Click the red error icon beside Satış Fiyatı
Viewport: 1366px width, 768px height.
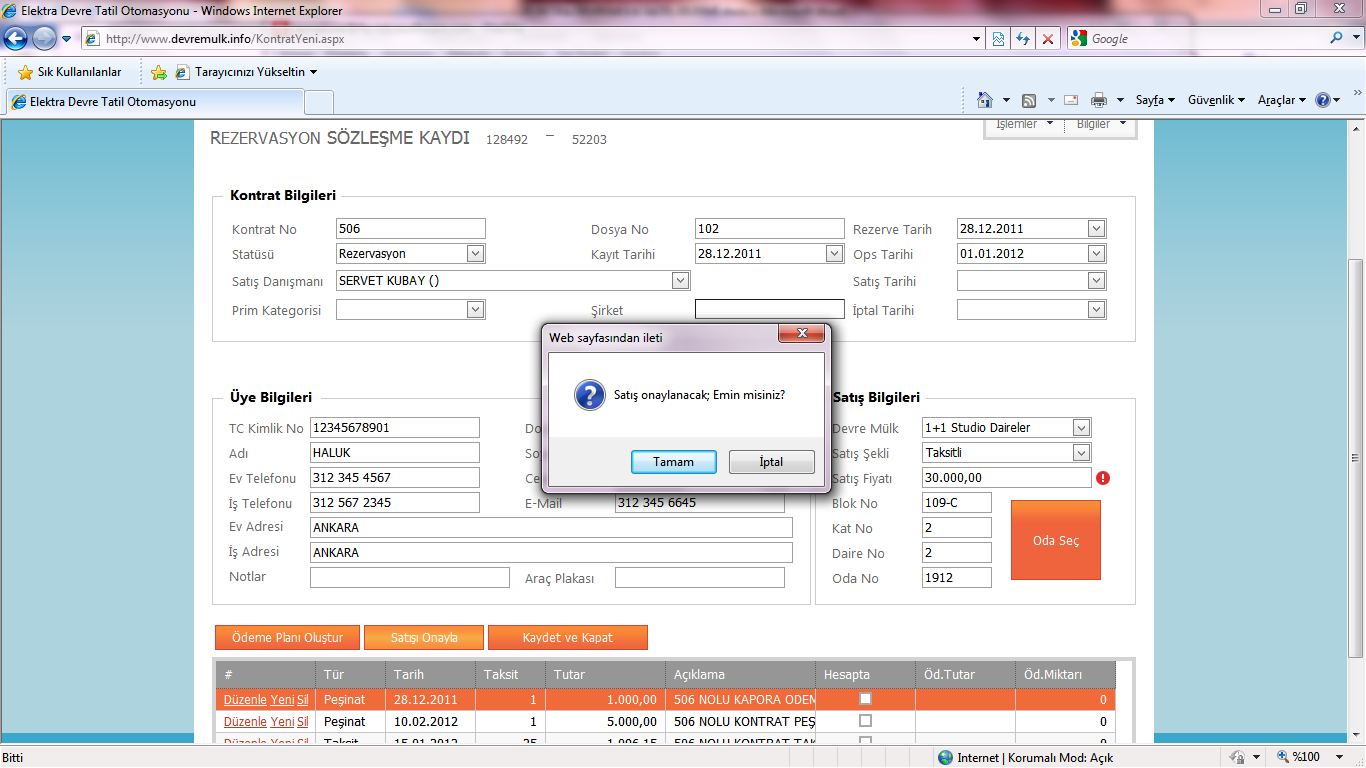(1103, 478)
